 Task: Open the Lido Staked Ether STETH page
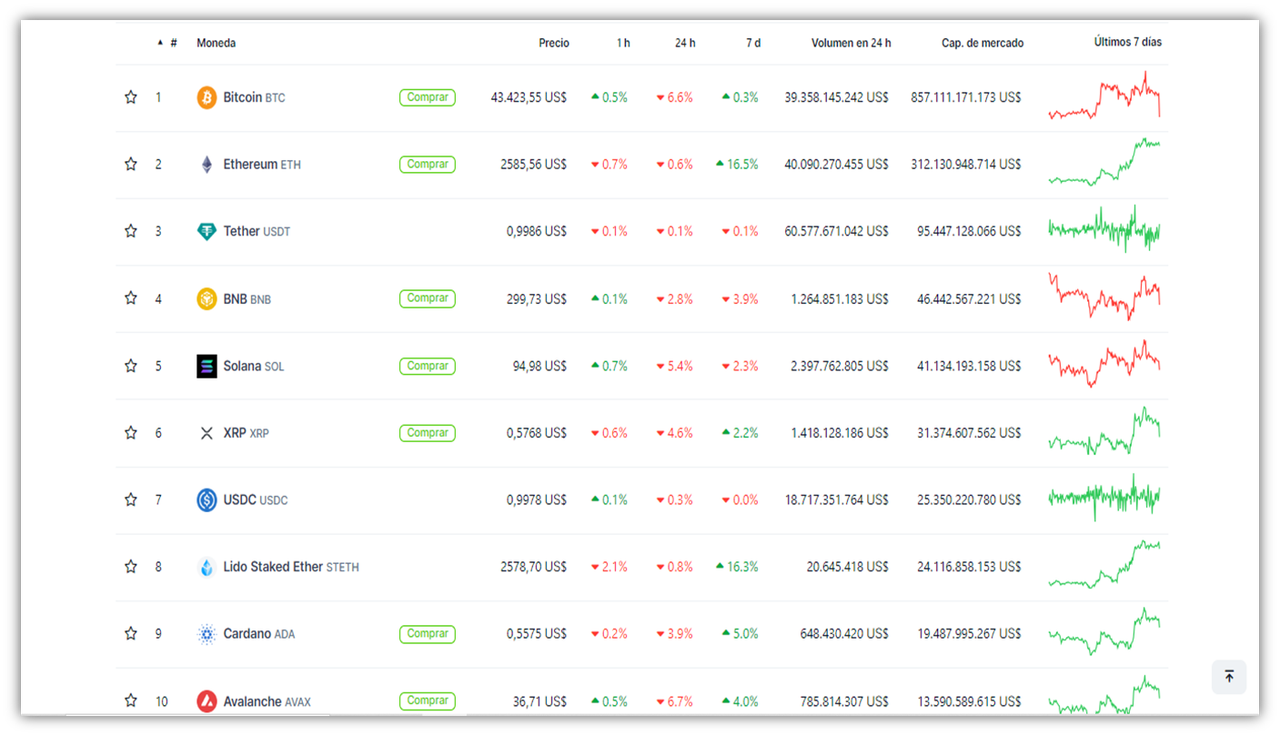click(x=291, y=567)
